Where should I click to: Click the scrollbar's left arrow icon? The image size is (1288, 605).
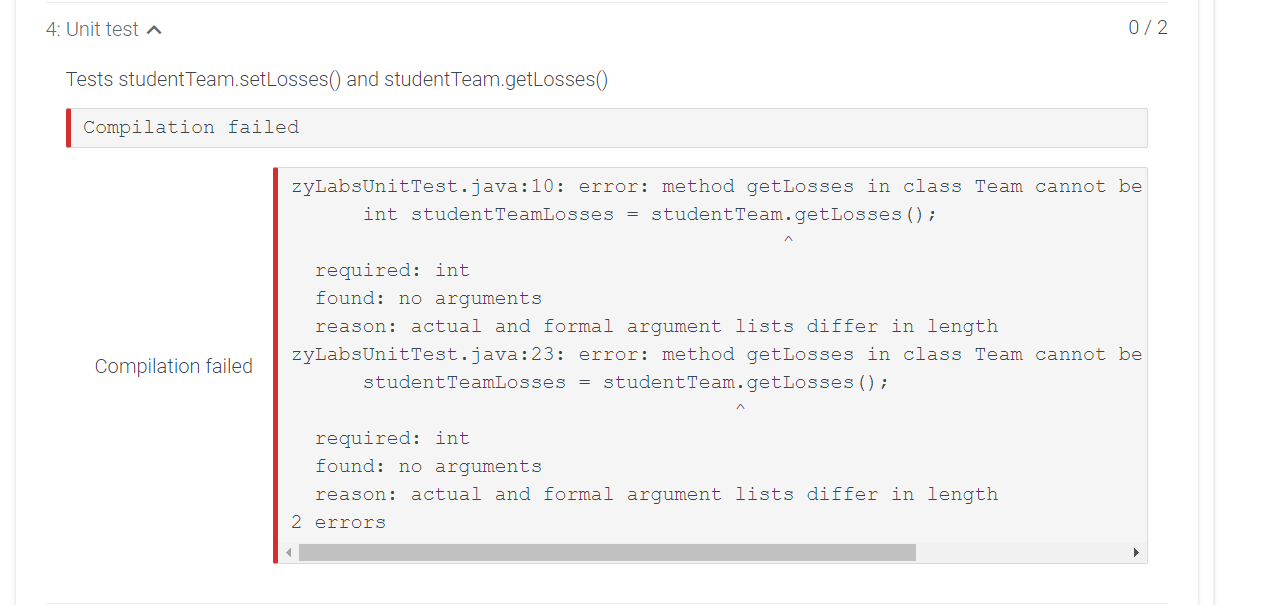[x=289, y=551]
